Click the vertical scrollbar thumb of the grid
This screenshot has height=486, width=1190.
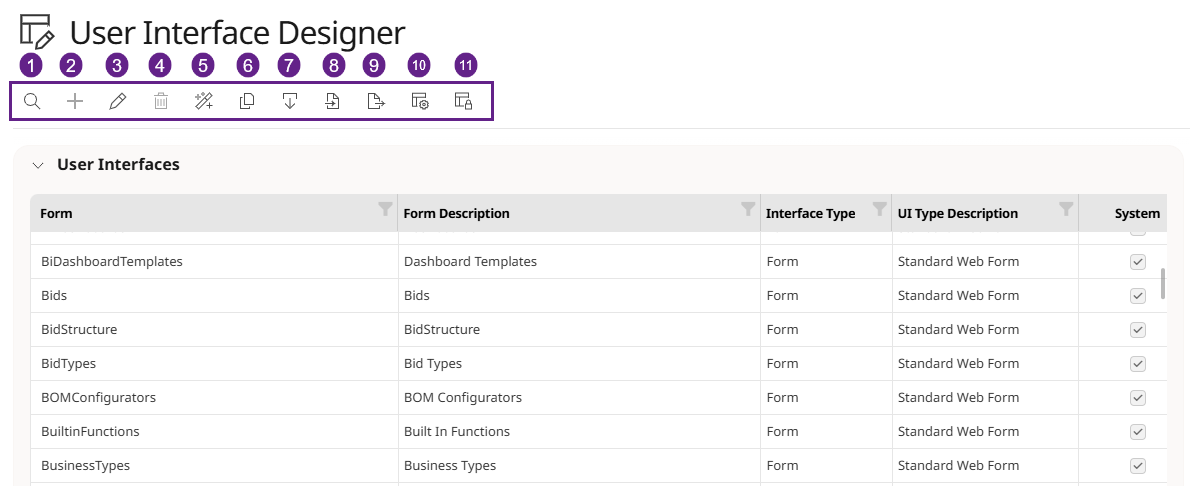click(1163, 283)
